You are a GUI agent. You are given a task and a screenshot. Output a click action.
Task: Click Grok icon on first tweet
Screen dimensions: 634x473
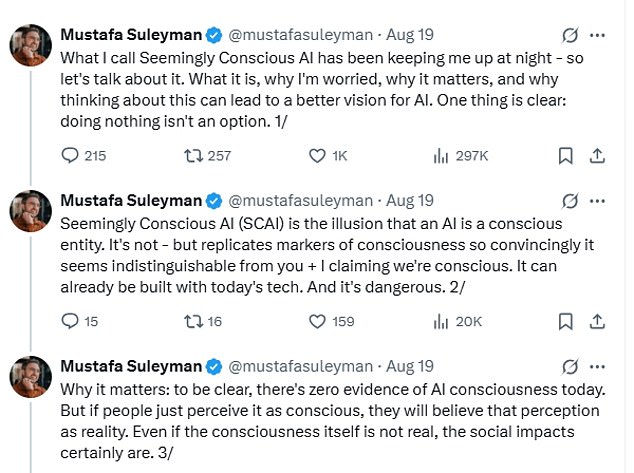570,35
